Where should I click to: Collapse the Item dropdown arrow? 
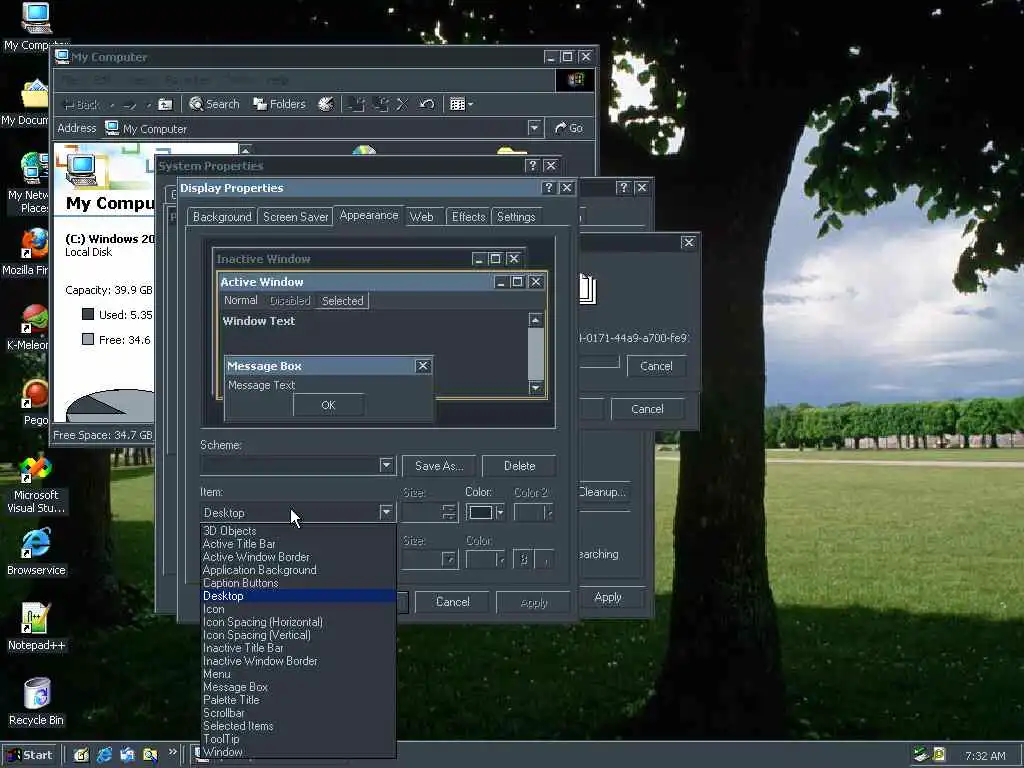click(386, 512)
